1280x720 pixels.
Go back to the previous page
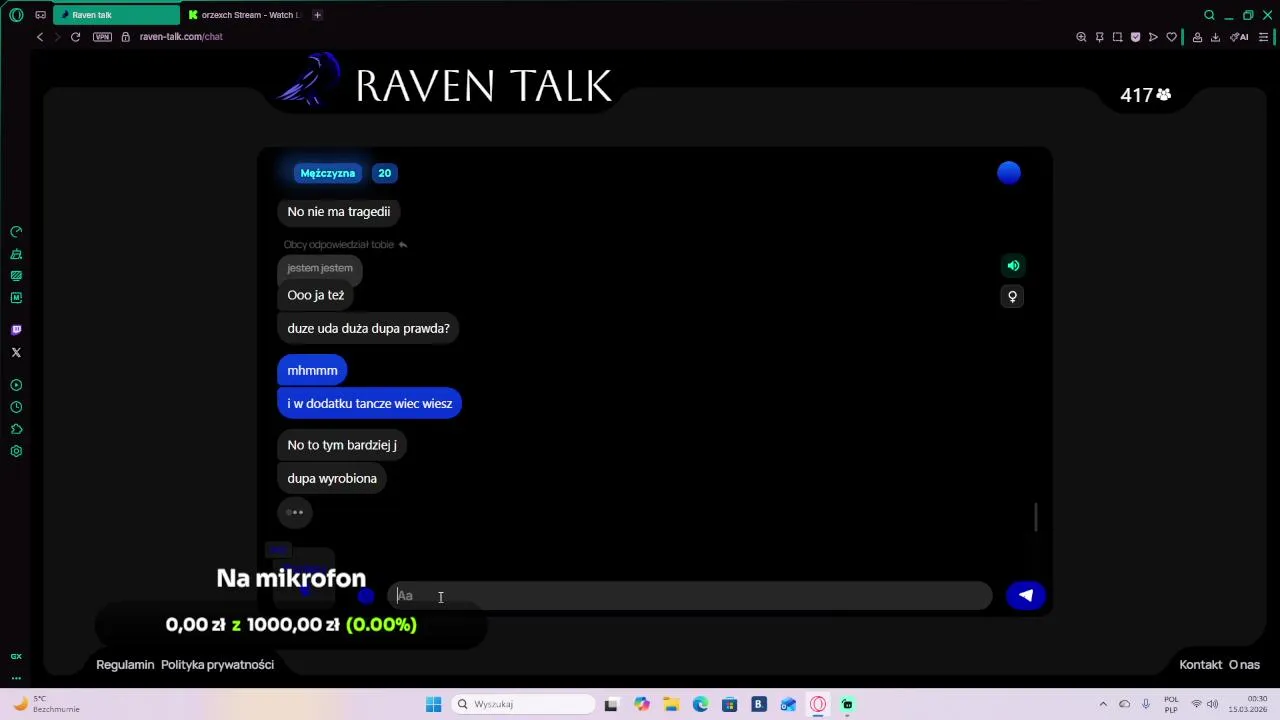(40, 37)
